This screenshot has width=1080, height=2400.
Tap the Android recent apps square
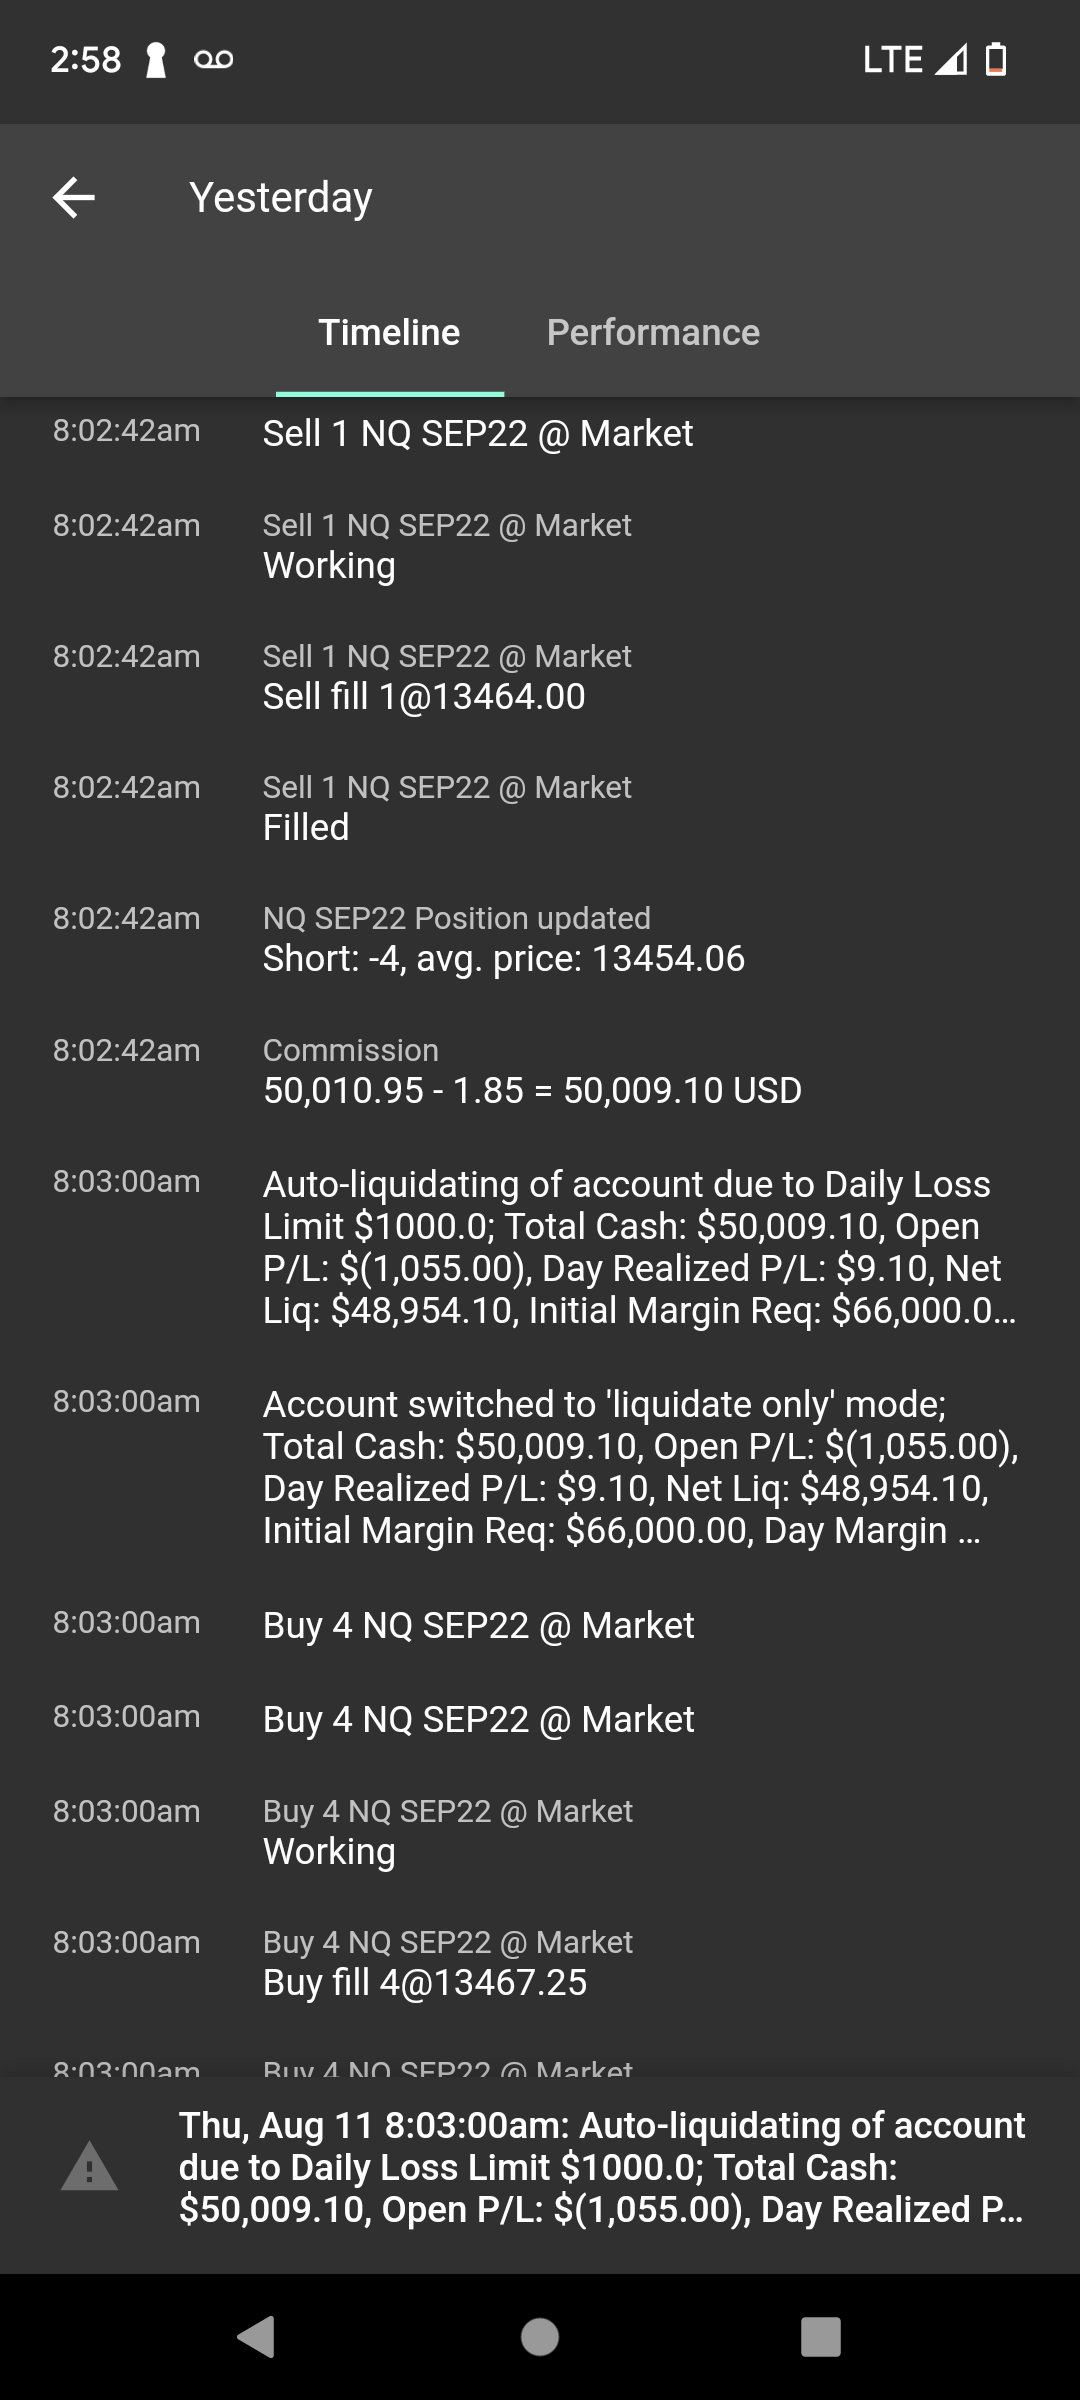[x=821, y=2337]
